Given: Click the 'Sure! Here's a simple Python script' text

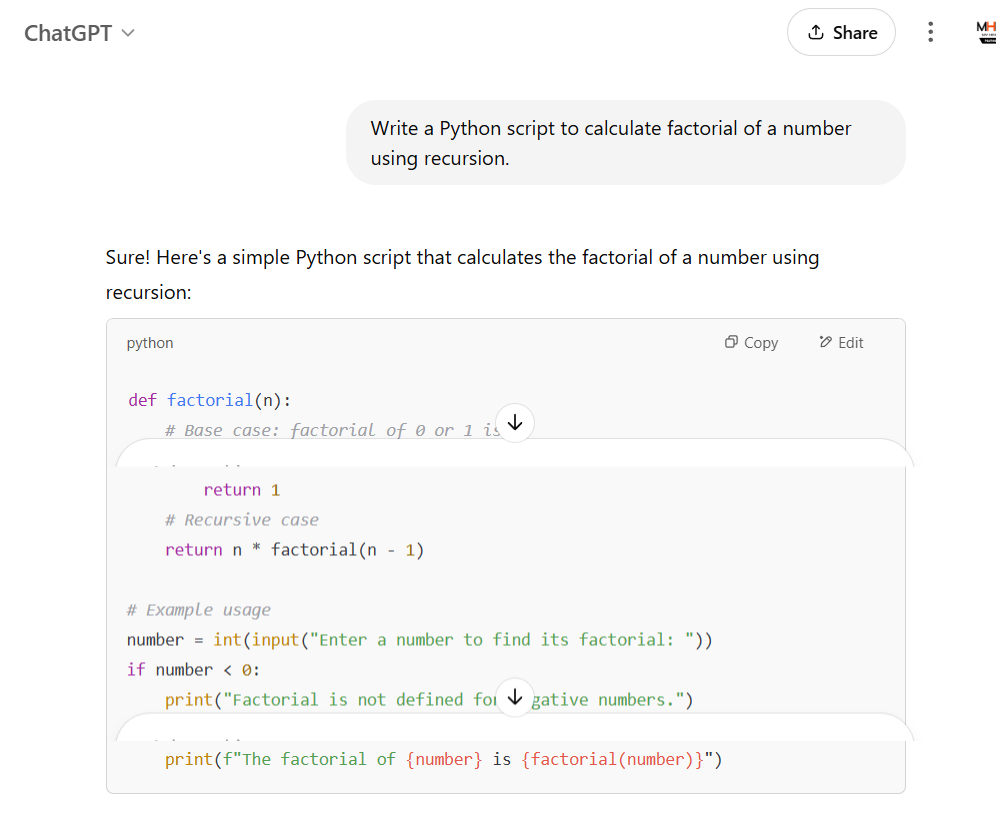Looking at the screenshot, I should [x=462, y=274].
